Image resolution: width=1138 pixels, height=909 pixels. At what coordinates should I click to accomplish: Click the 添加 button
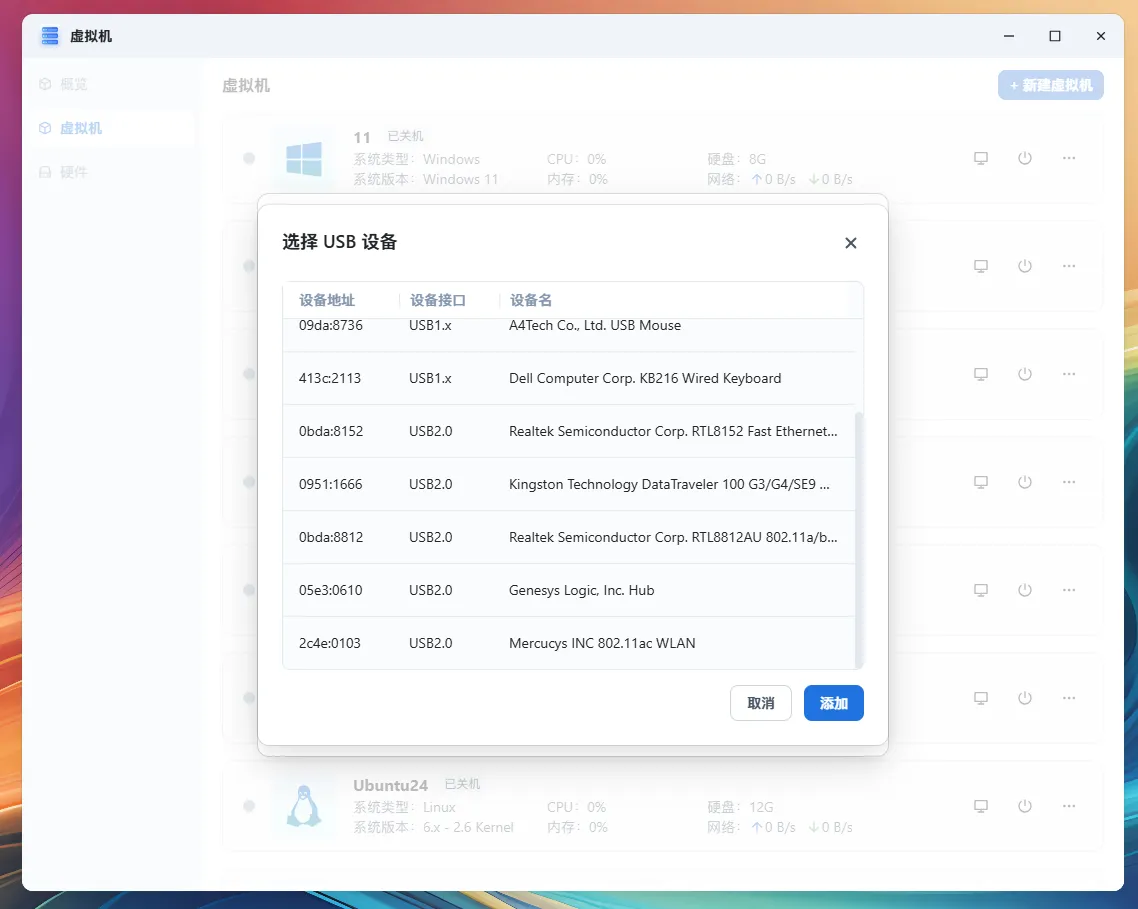[833, 703]
